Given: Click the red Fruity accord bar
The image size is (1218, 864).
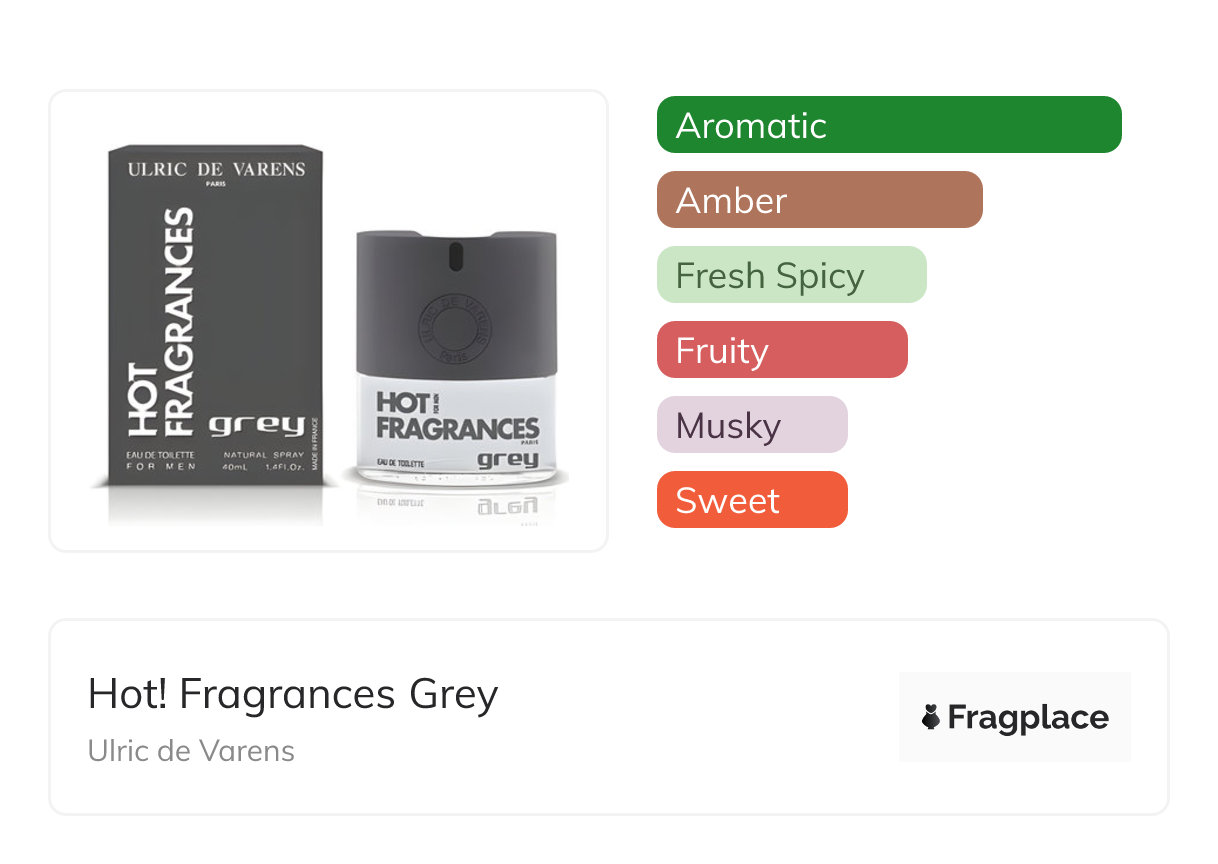Looking at the screenshot, I should coord(781,350).
